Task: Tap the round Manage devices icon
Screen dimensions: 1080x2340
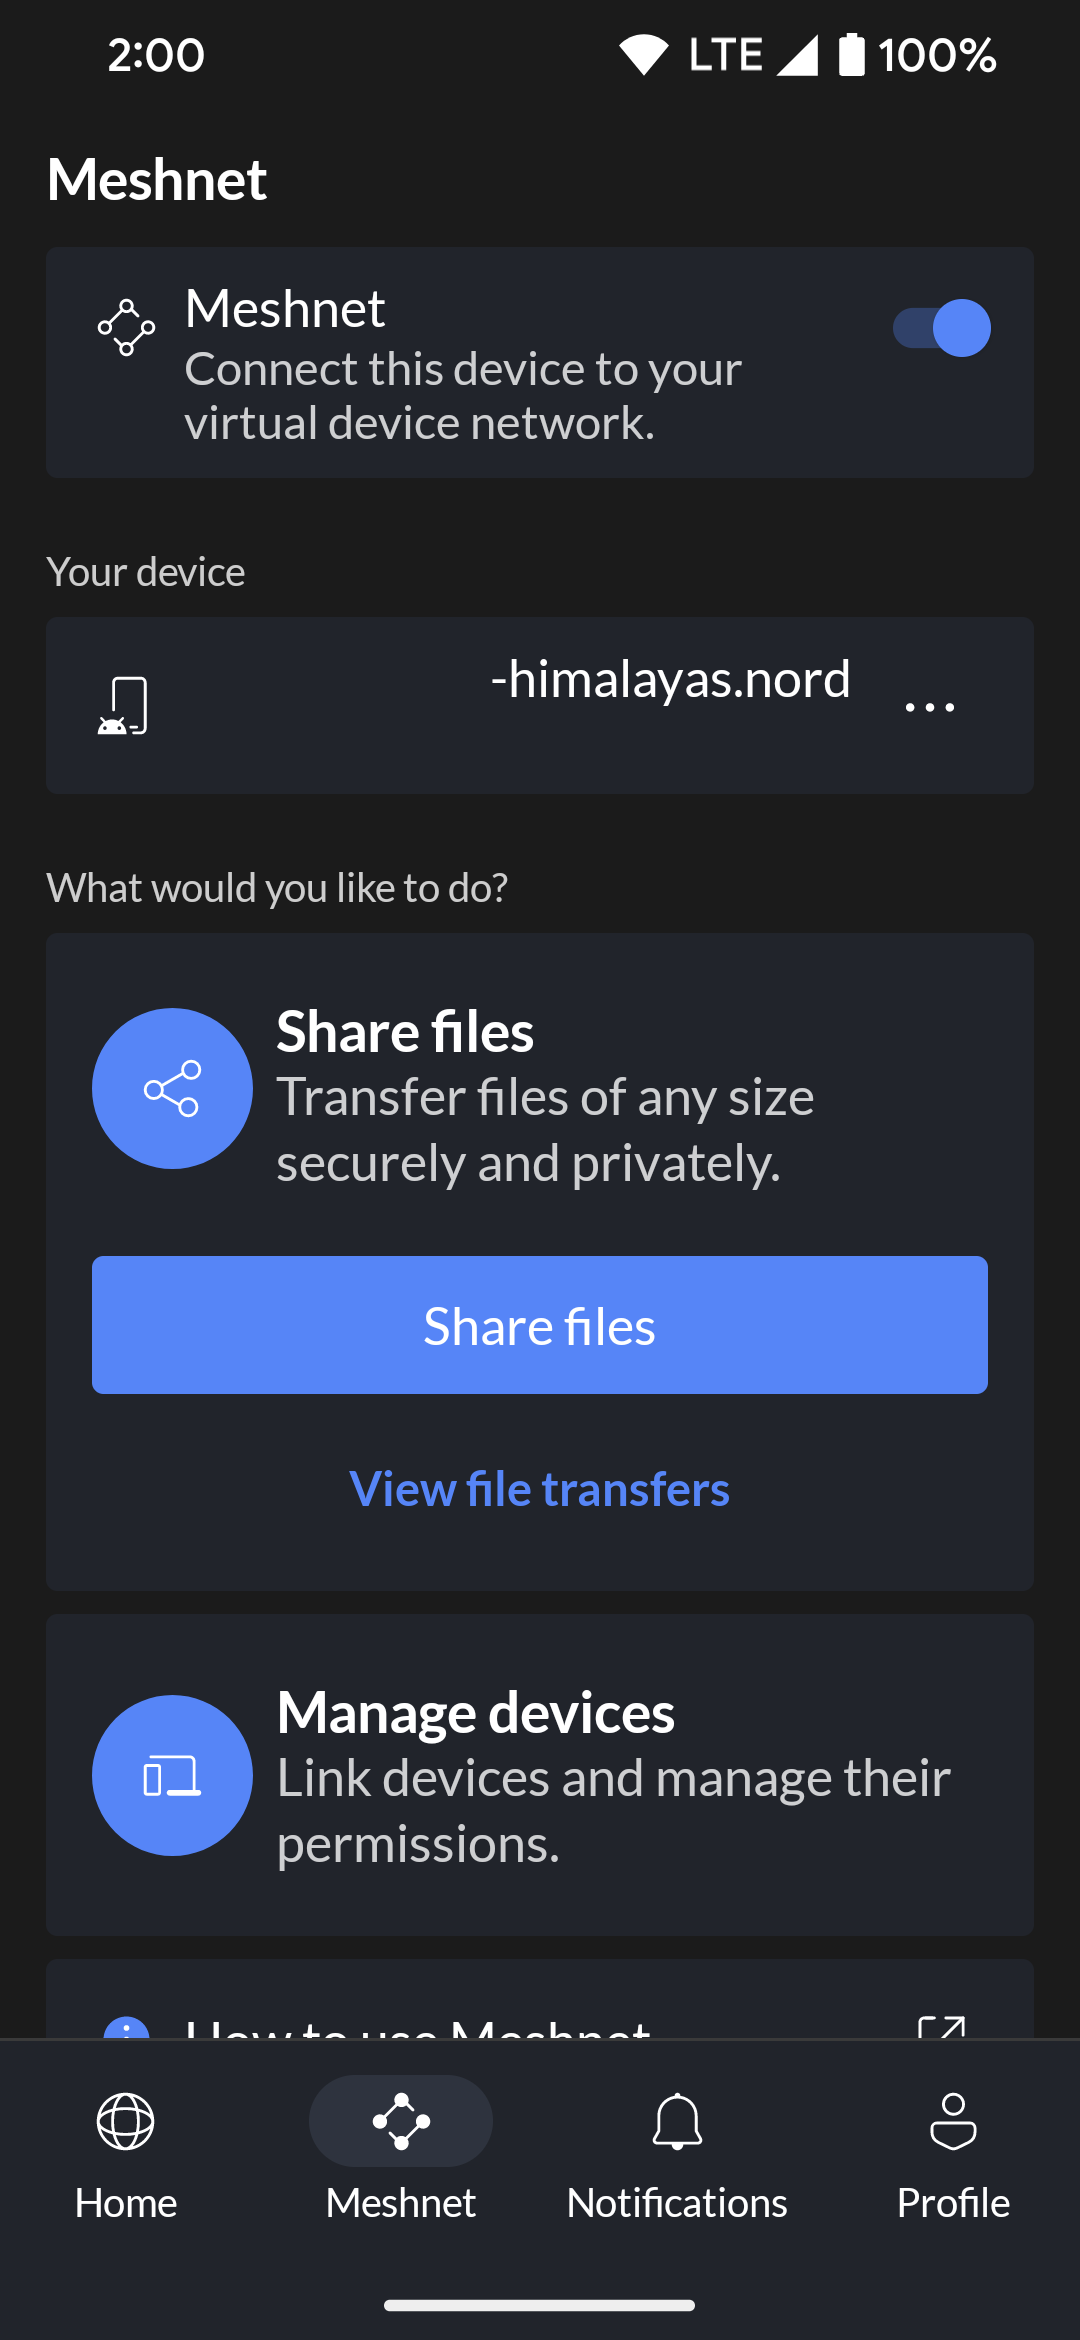Action: (172, 1775)
